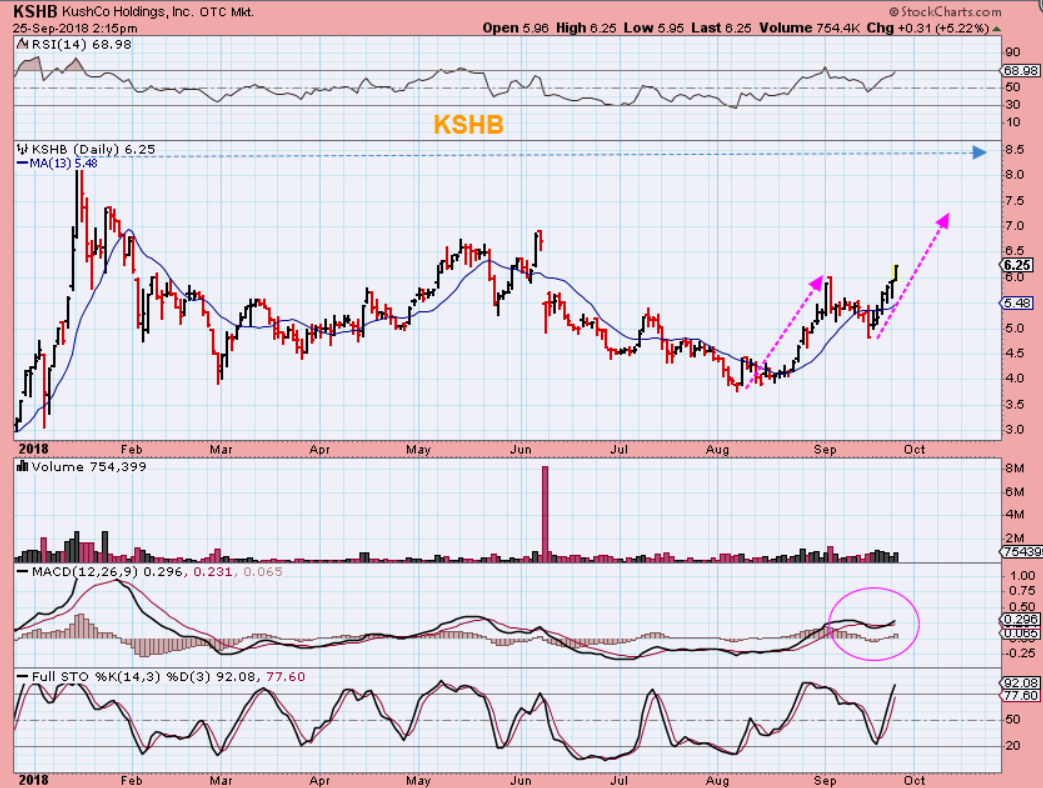Click the High 6.25 quote value

[x=585, y=28]
